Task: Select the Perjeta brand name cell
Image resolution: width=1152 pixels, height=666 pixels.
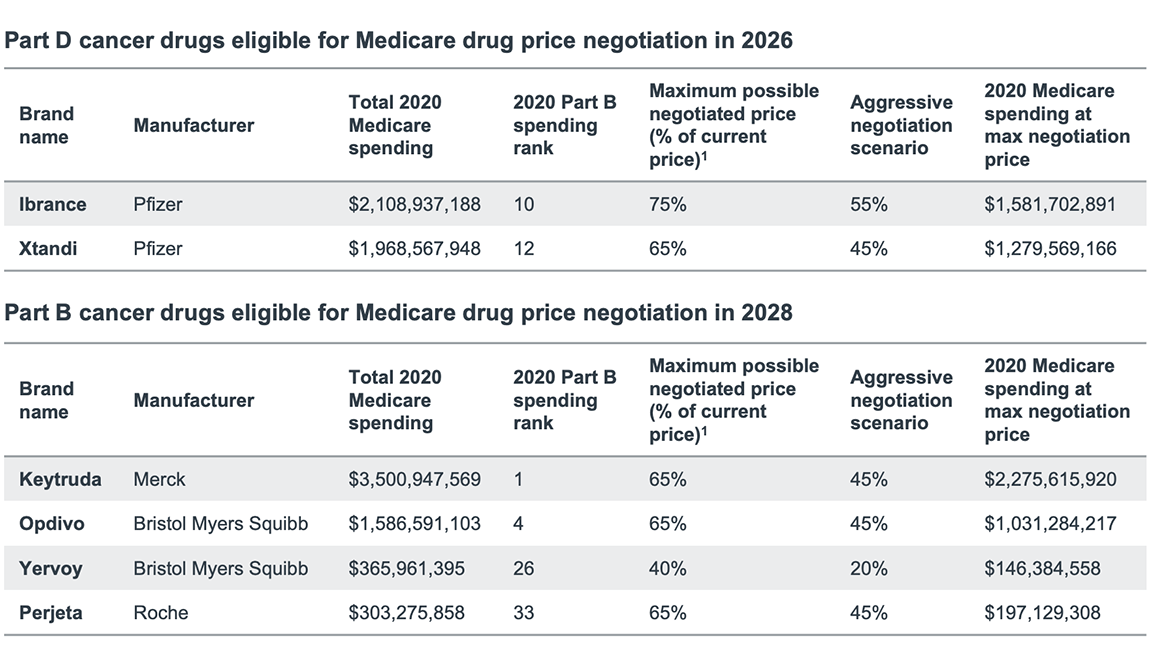Action: pyautogui.click(x=51, y=612)
